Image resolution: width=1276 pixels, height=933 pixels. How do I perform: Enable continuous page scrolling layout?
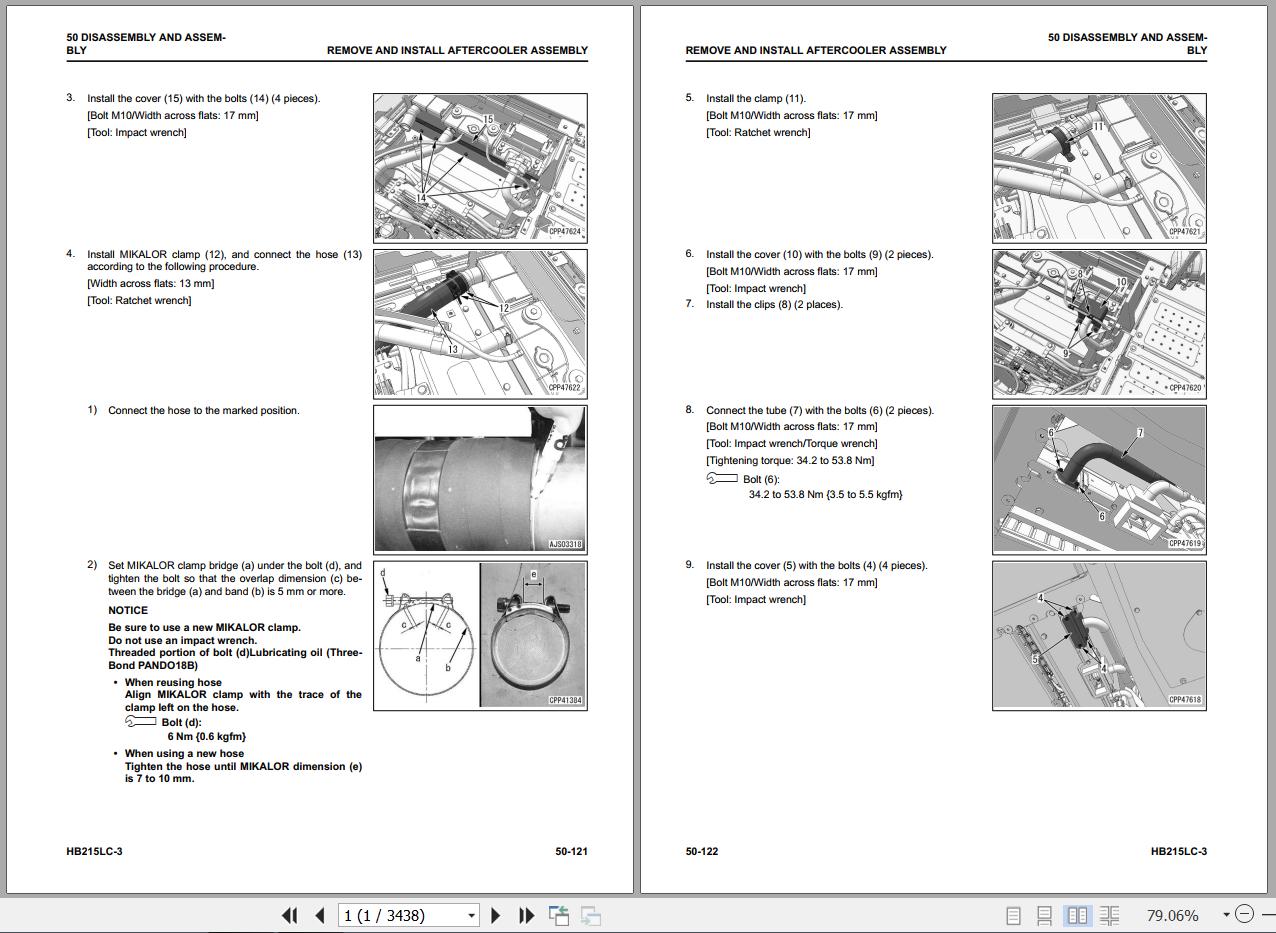pos(1044,915)
